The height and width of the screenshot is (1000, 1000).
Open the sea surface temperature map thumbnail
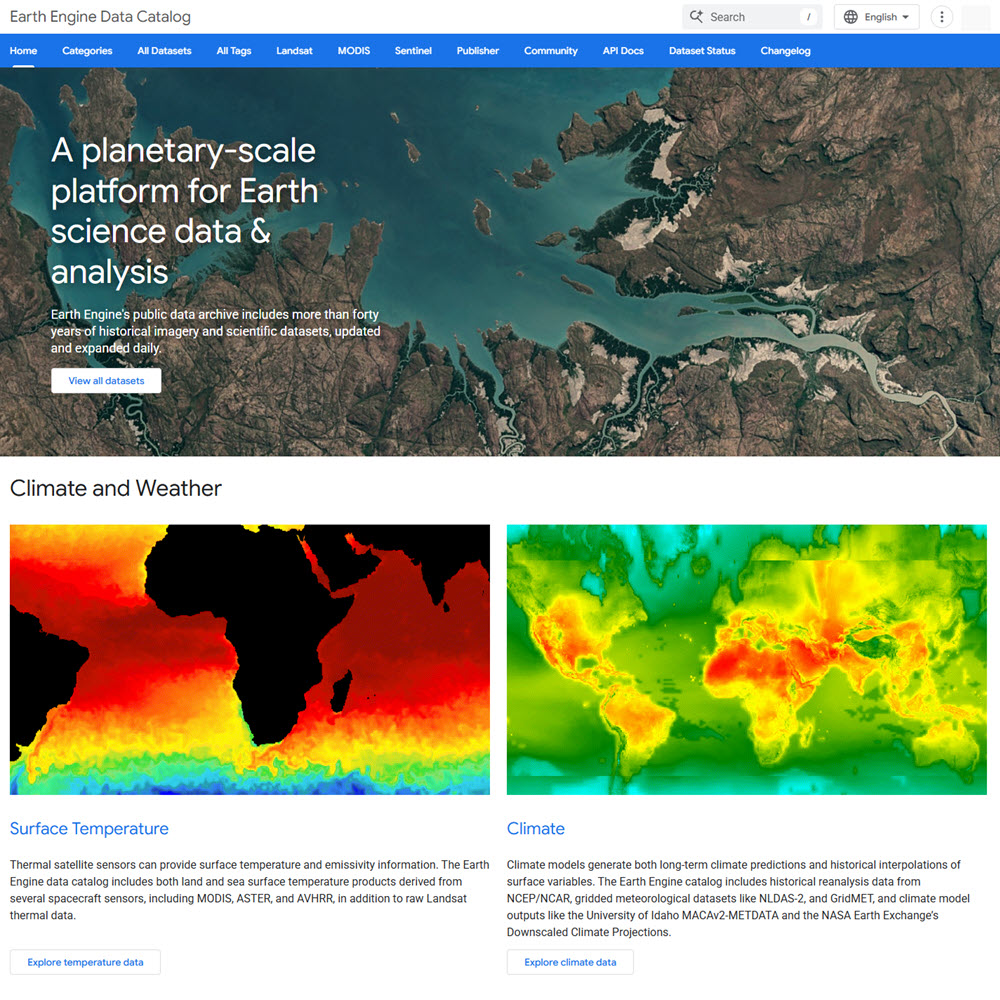[250, 659]
